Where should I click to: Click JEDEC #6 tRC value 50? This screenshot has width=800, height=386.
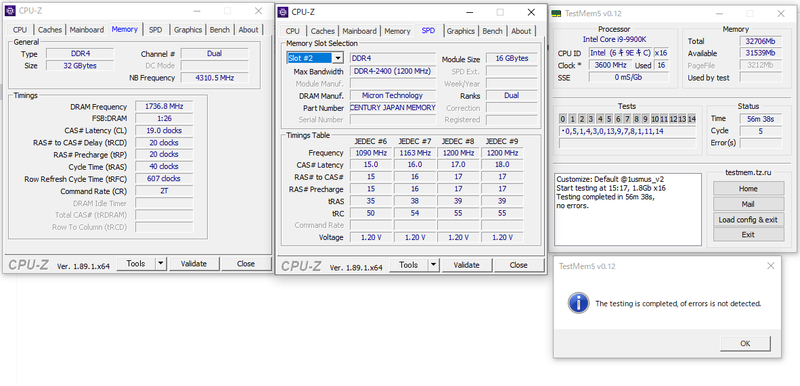click(x=371, y=213)
